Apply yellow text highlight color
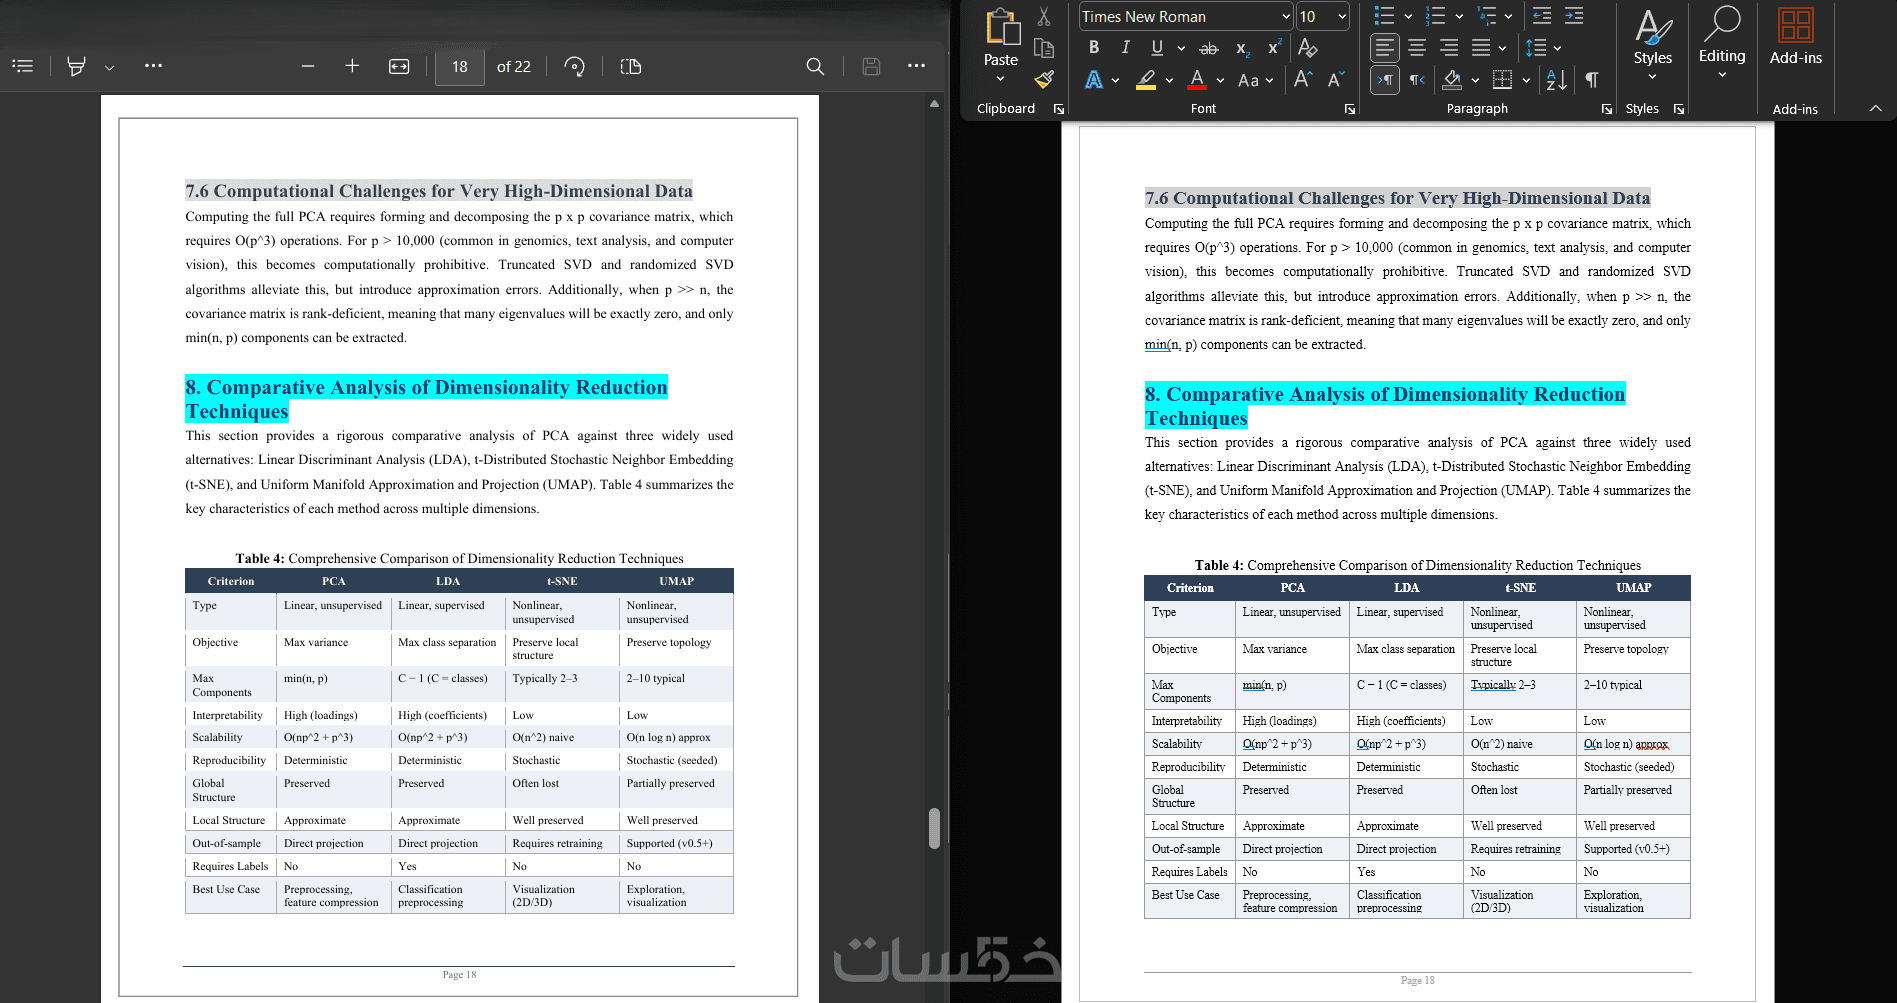This screenshot has width=1897, height=1003. (1147, 80)
